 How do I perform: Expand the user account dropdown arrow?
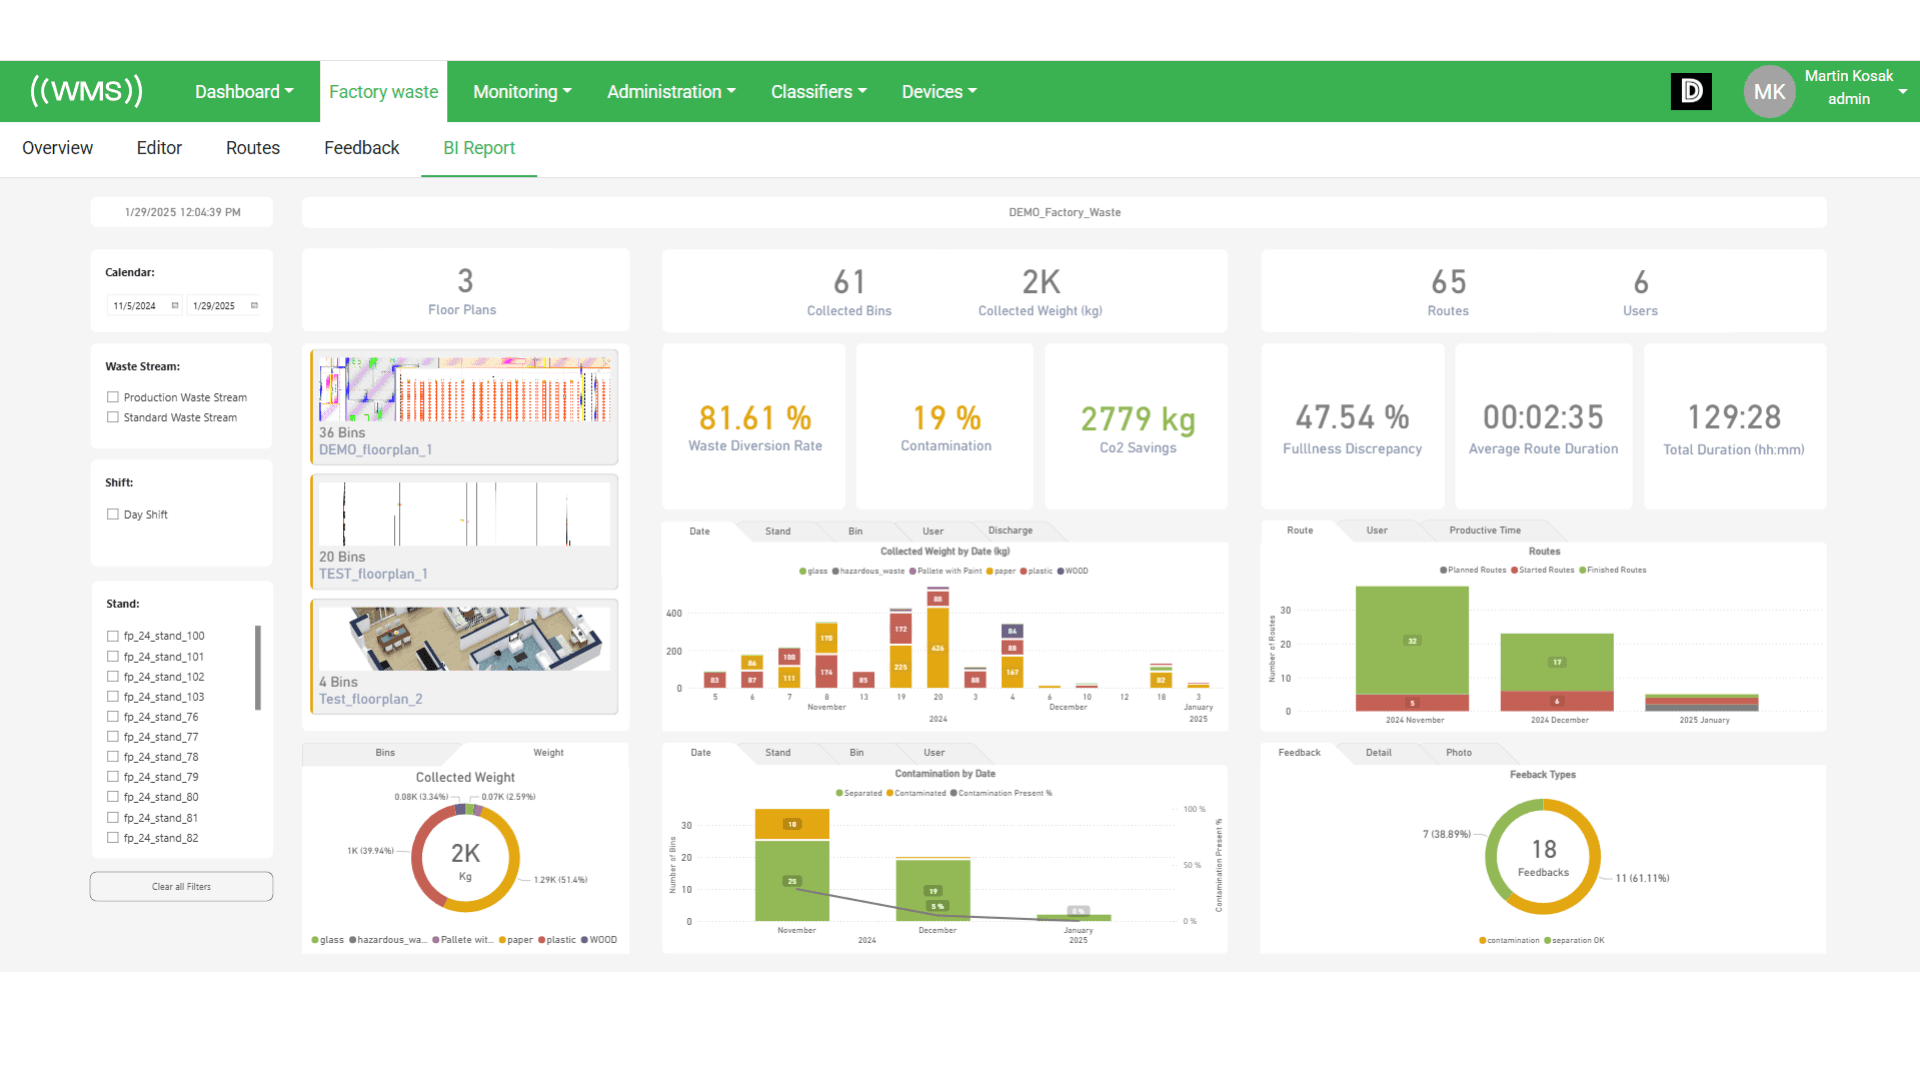click(x=1902, y=91)
